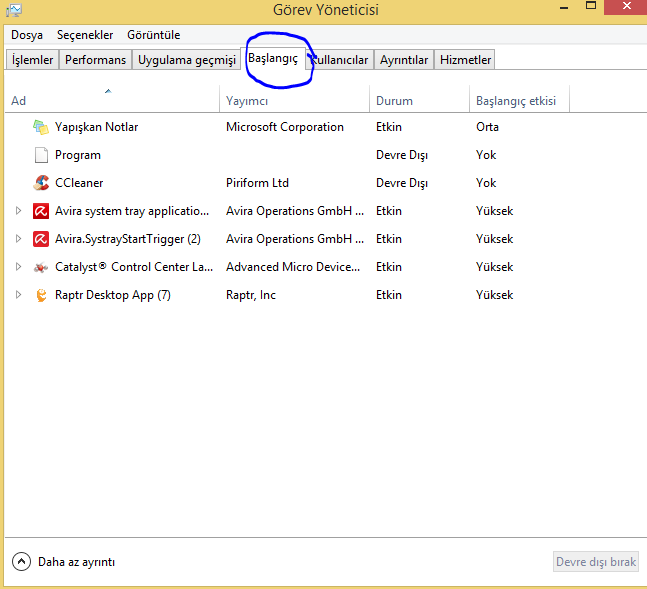The width and height of the screenshot is (647, 589).
Task: Sort by the Başlangıç etkisi column header
Action: (x=519, y=99)
